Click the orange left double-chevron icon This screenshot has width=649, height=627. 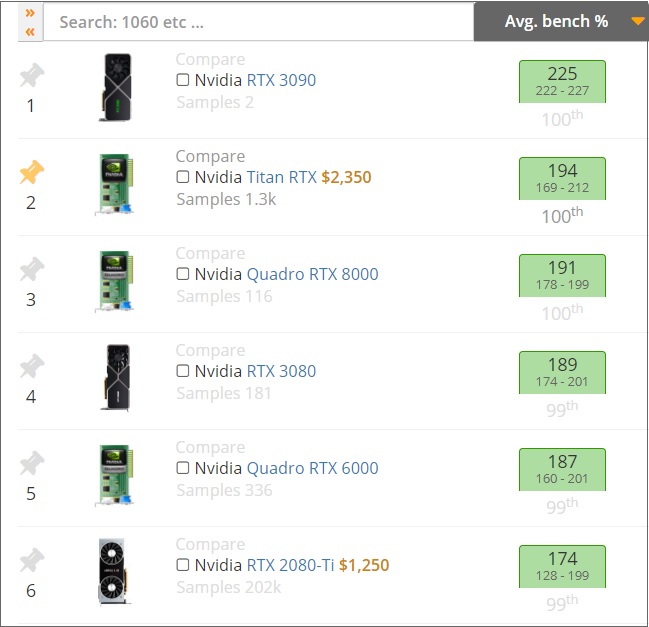tap(30, 32)
